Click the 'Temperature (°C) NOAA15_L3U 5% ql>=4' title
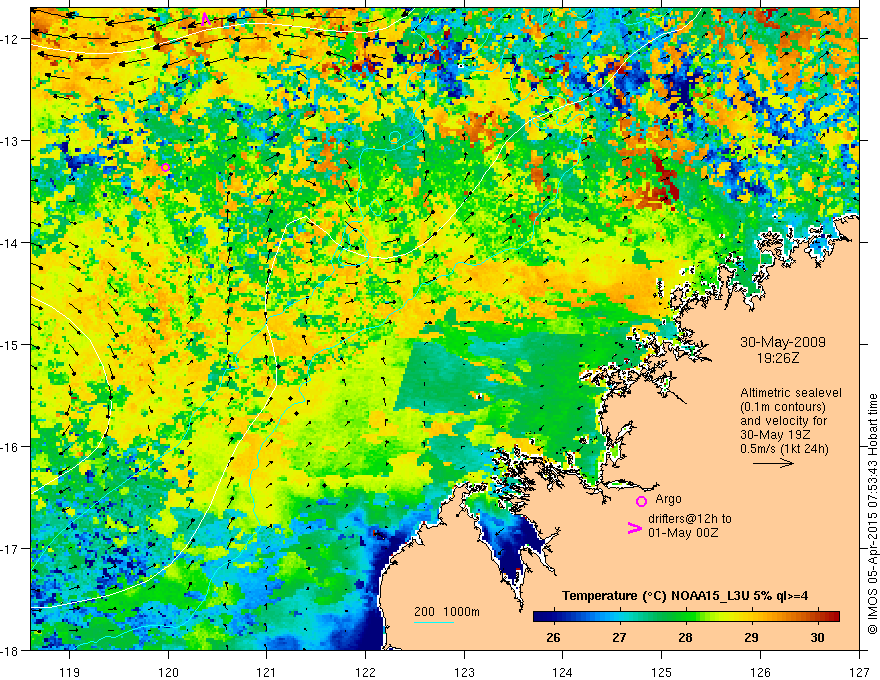Viewport: 880px width, 680px height. click(x=685, y=596)
